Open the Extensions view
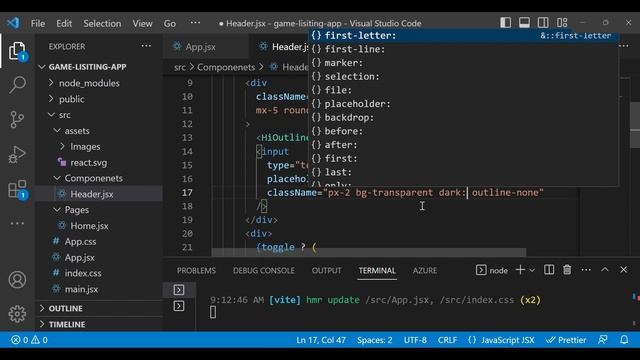Screen dimensions: 640x360 click(x=18, y=189)
